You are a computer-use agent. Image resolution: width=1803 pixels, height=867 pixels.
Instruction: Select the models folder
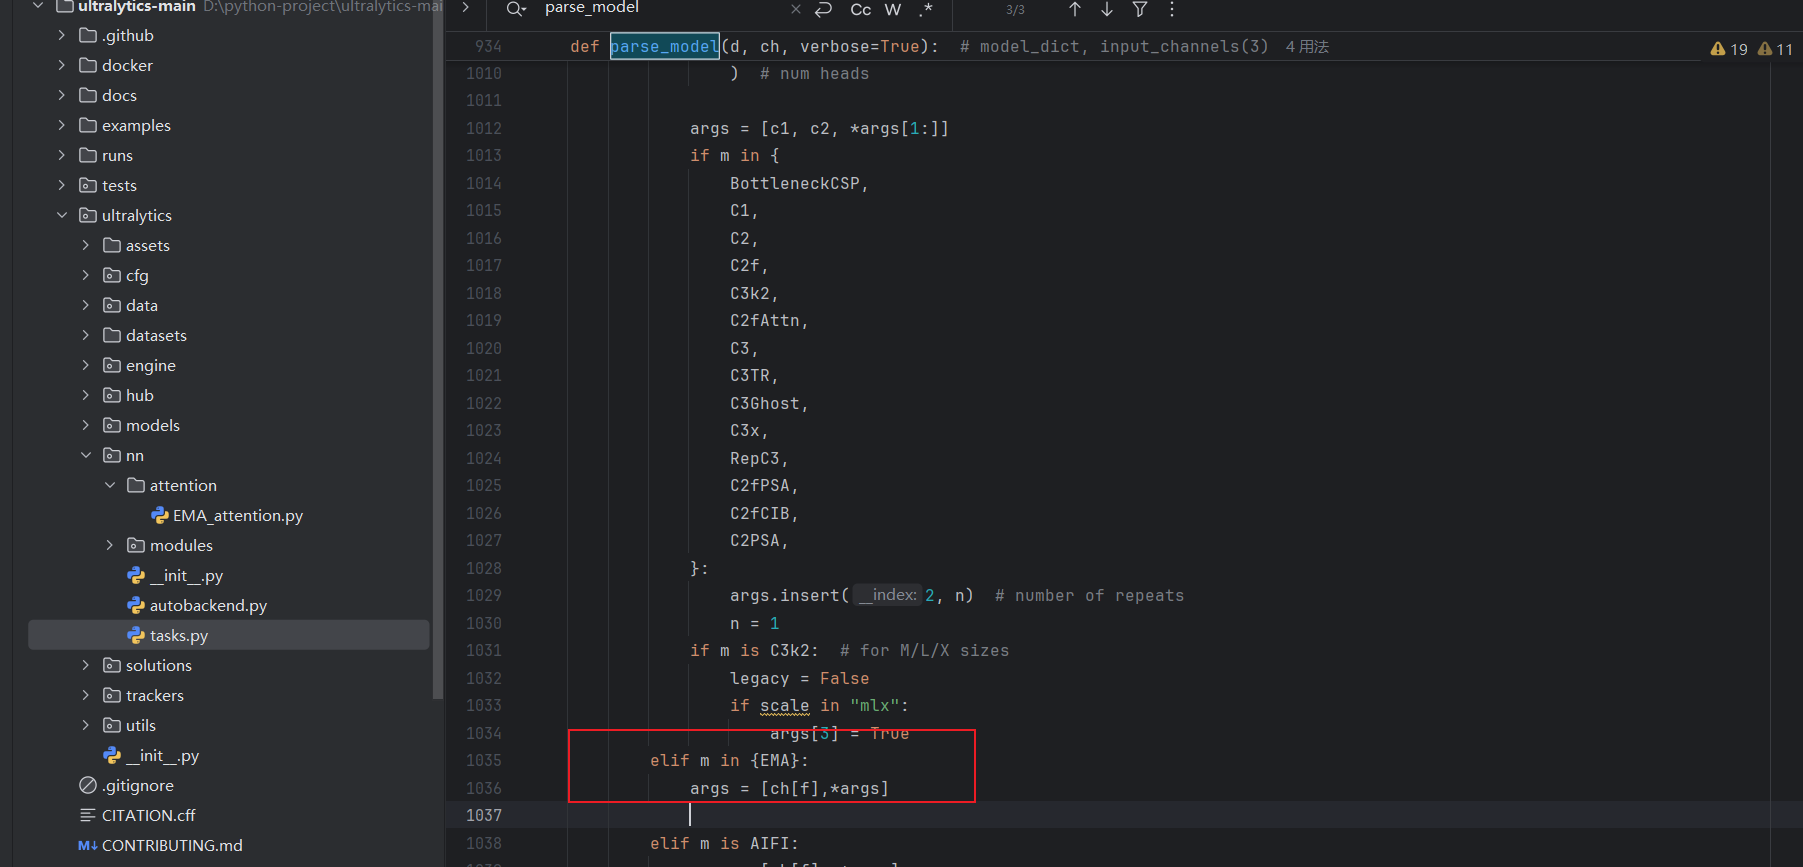(152, 425)
